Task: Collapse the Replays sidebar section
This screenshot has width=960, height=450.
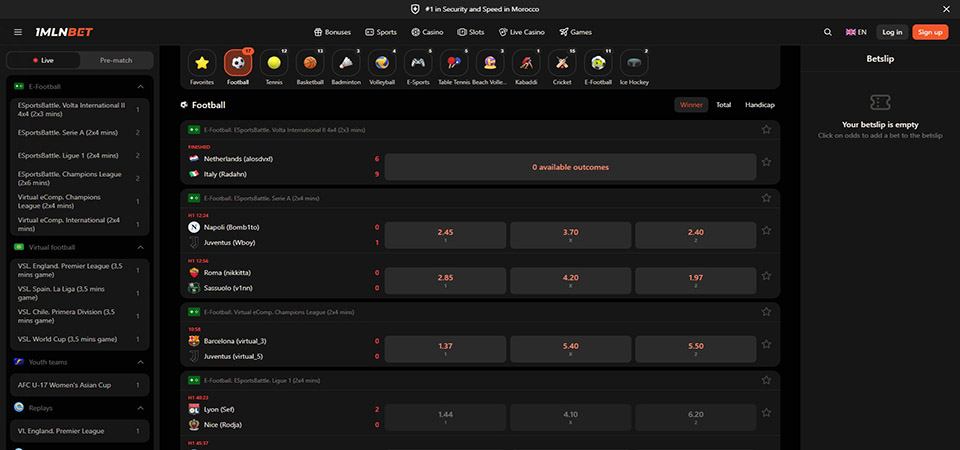Action: (140, 408)
